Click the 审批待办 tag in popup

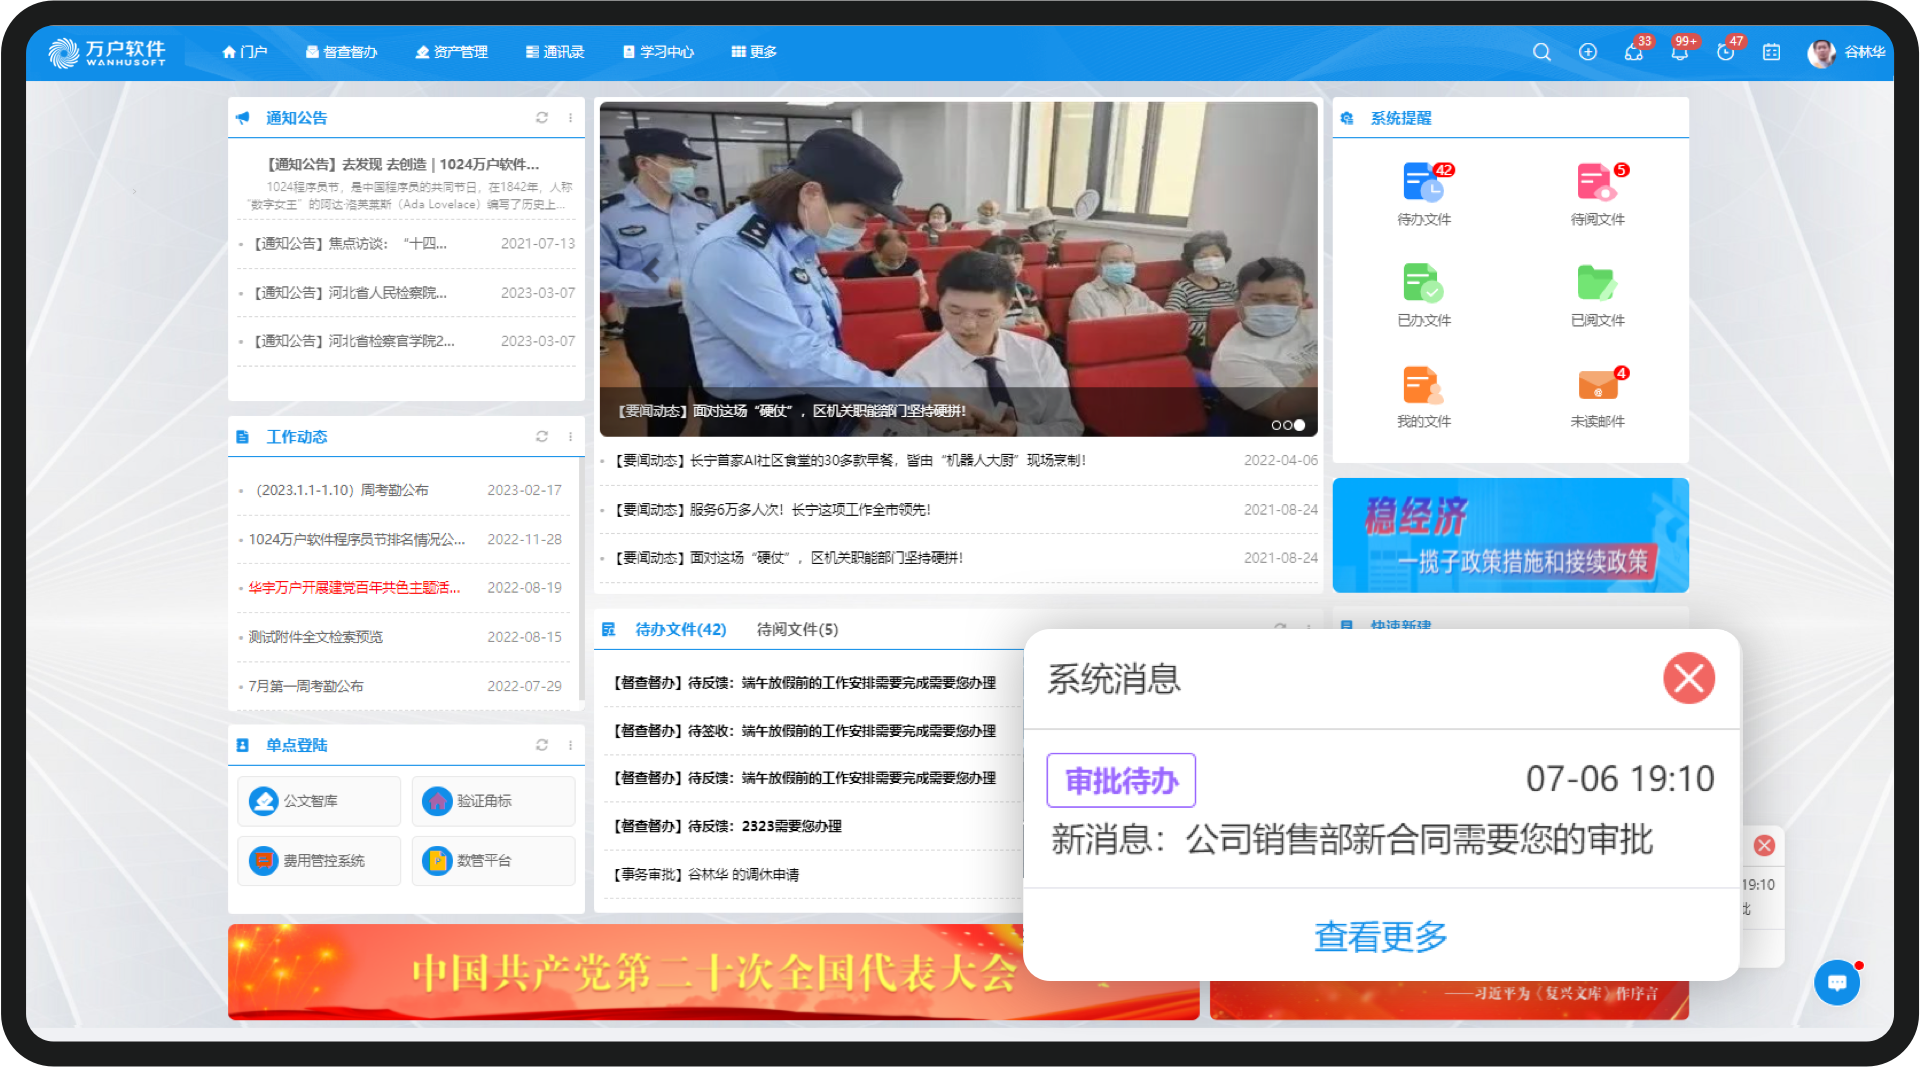1121,780
